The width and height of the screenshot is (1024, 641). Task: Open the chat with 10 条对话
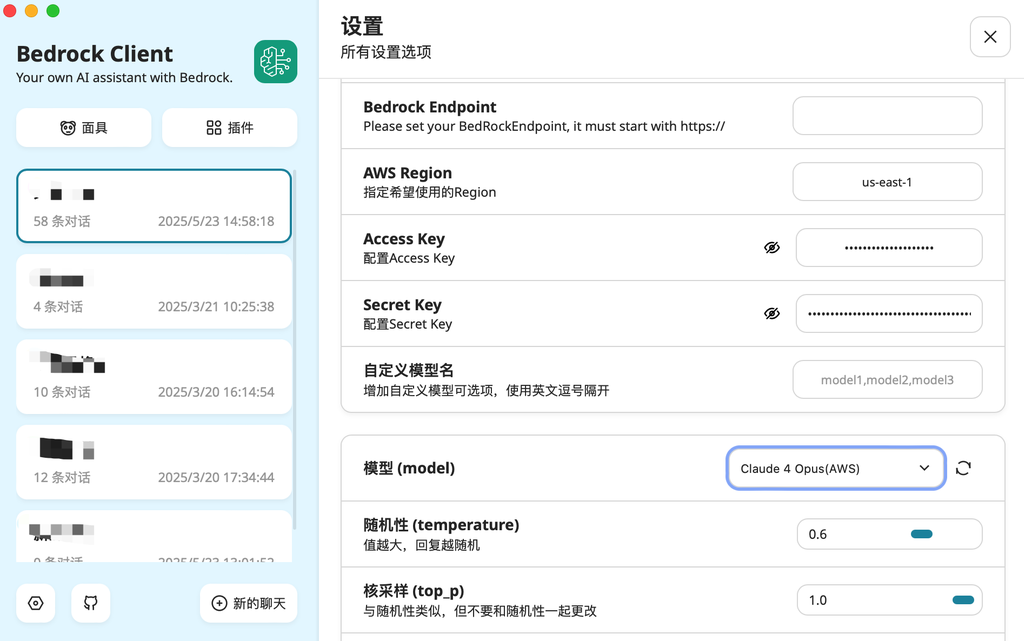[154, 377]
